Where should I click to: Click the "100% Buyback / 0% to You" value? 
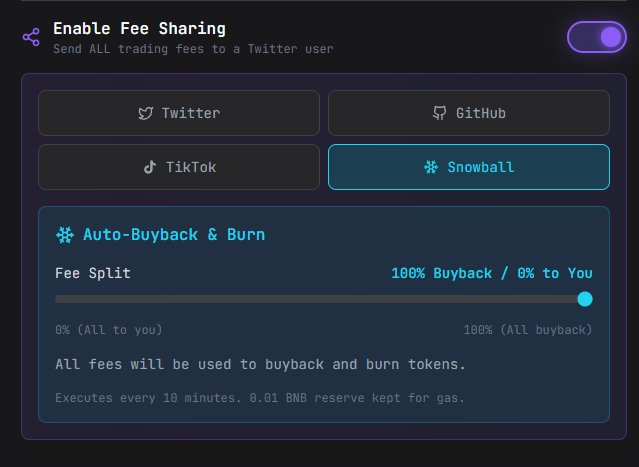point(492,273)
